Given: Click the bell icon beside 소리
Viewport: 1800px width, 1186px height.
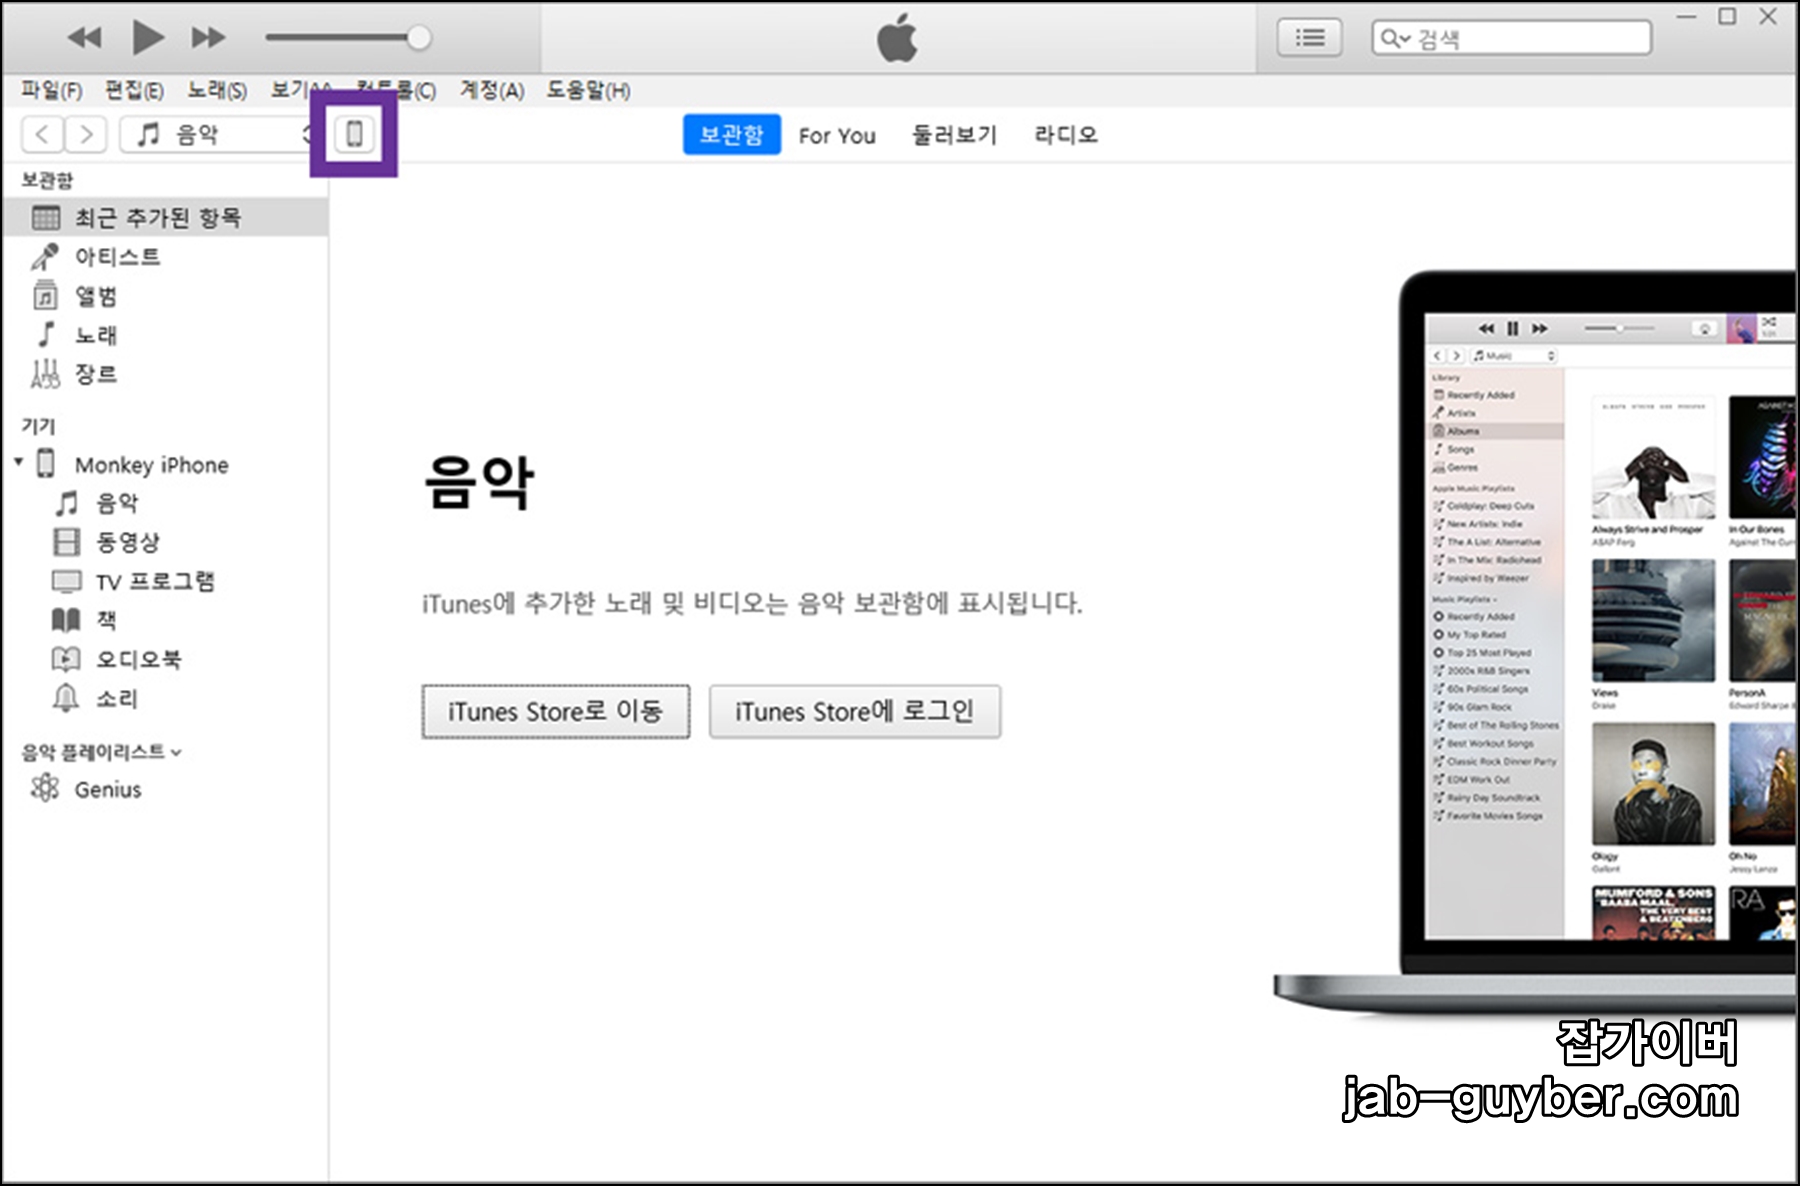Looking at the screenshot, I should pos(66,697).
